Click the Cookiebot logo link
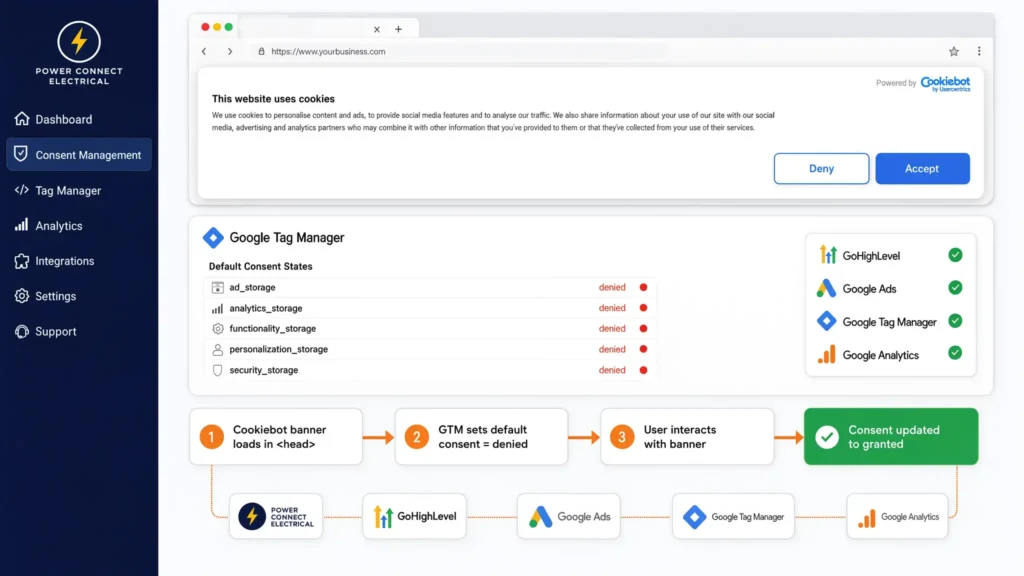The height and width of the screenshot is (576, 1024). click(x=945, y=84)
